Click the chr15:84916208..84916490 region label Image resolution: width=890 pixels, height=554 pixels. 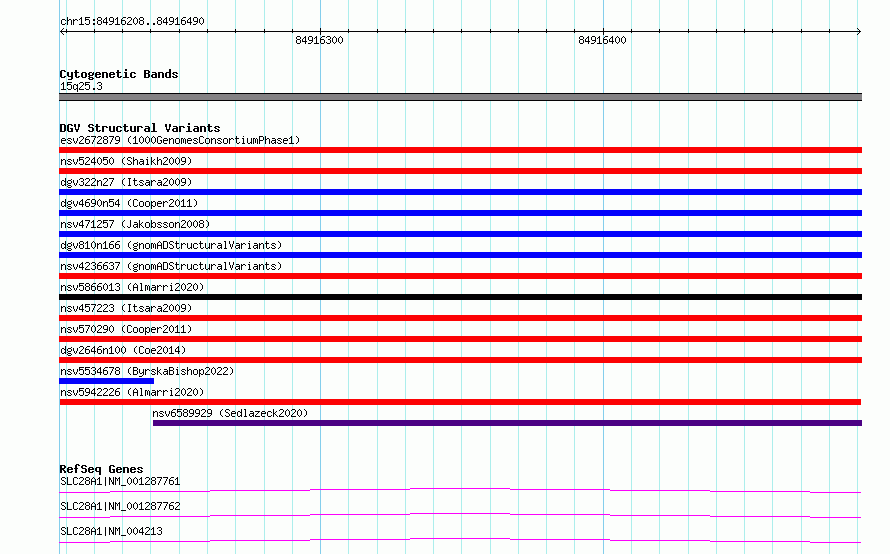(132, 21)
